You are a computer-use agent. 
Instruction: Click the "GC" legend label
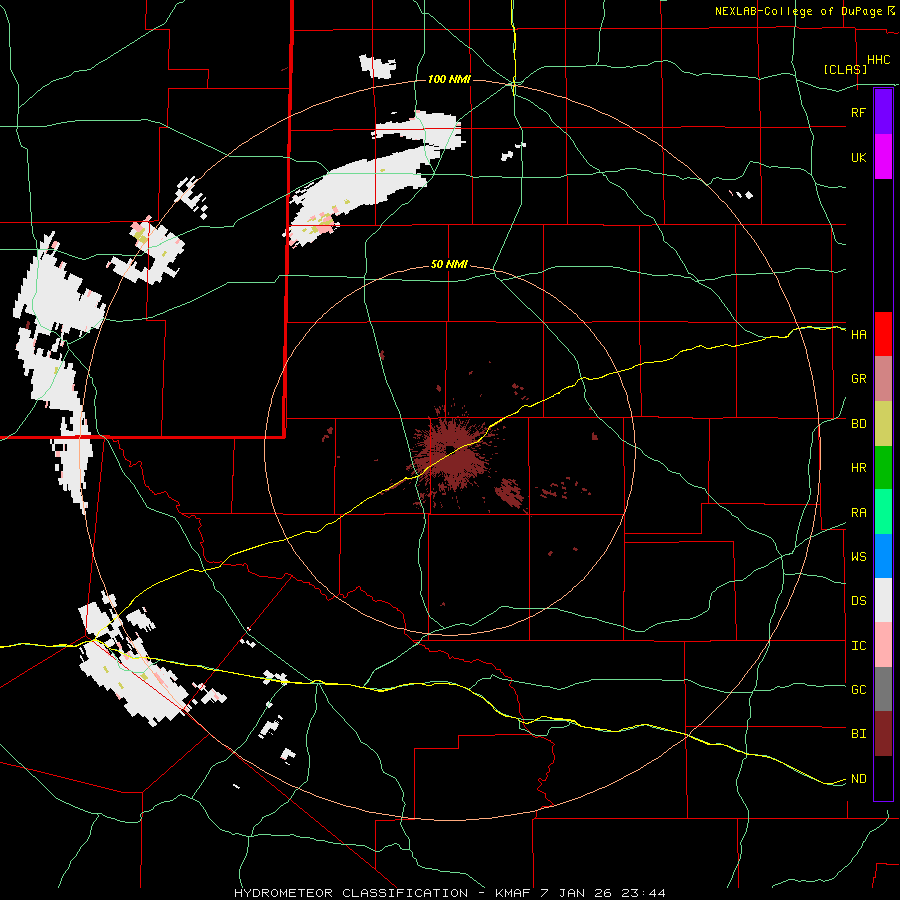859,690
